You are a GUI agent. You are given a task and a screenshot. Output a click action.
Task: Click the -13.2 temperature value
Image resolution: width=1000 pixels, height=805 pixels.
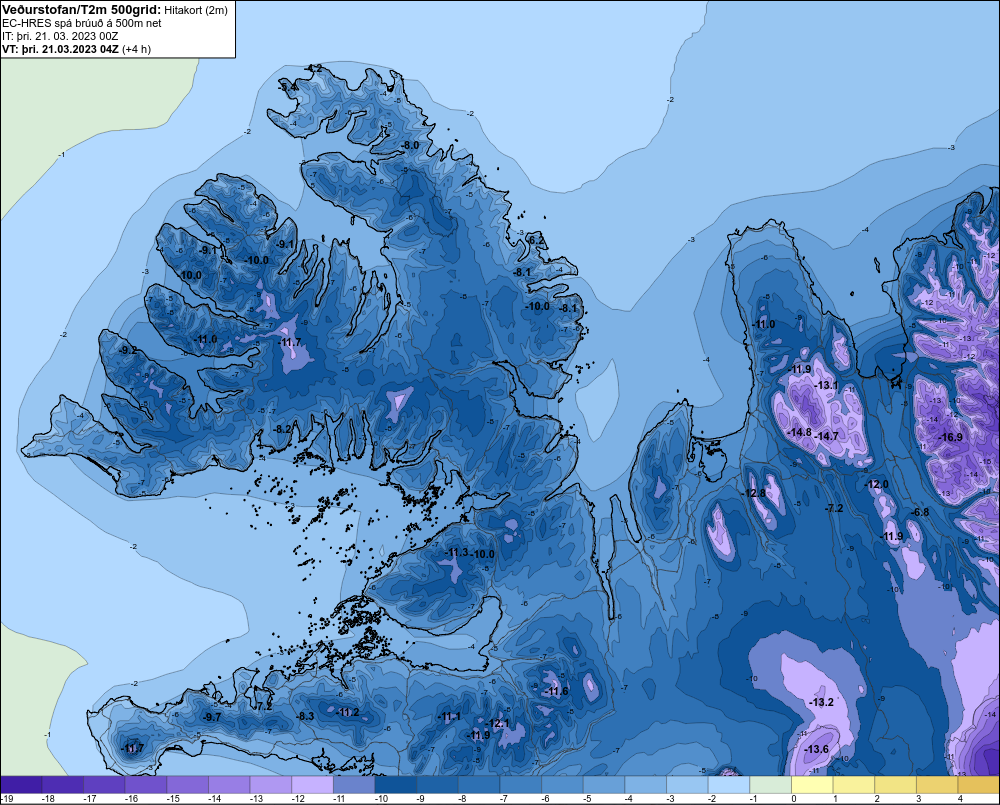(x=821, y=702)
